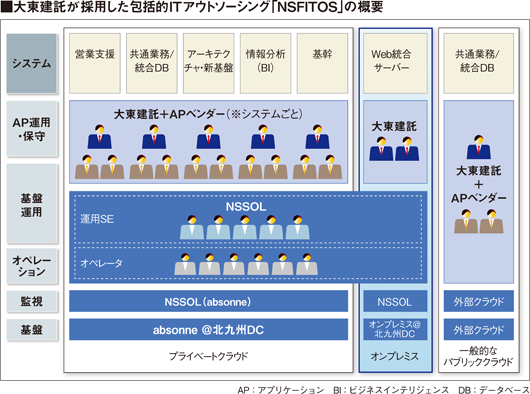Click the NSSOL (absonne) monitoring bar

(x=209, y=301)
